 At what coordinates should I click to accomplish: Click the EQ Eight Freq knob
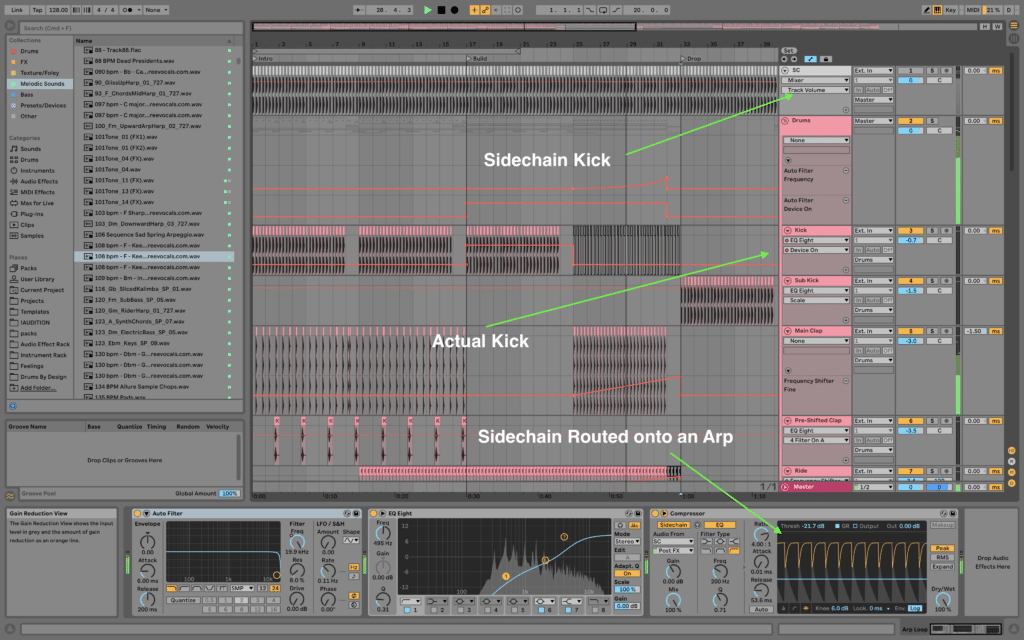click(x=383, y=534)
